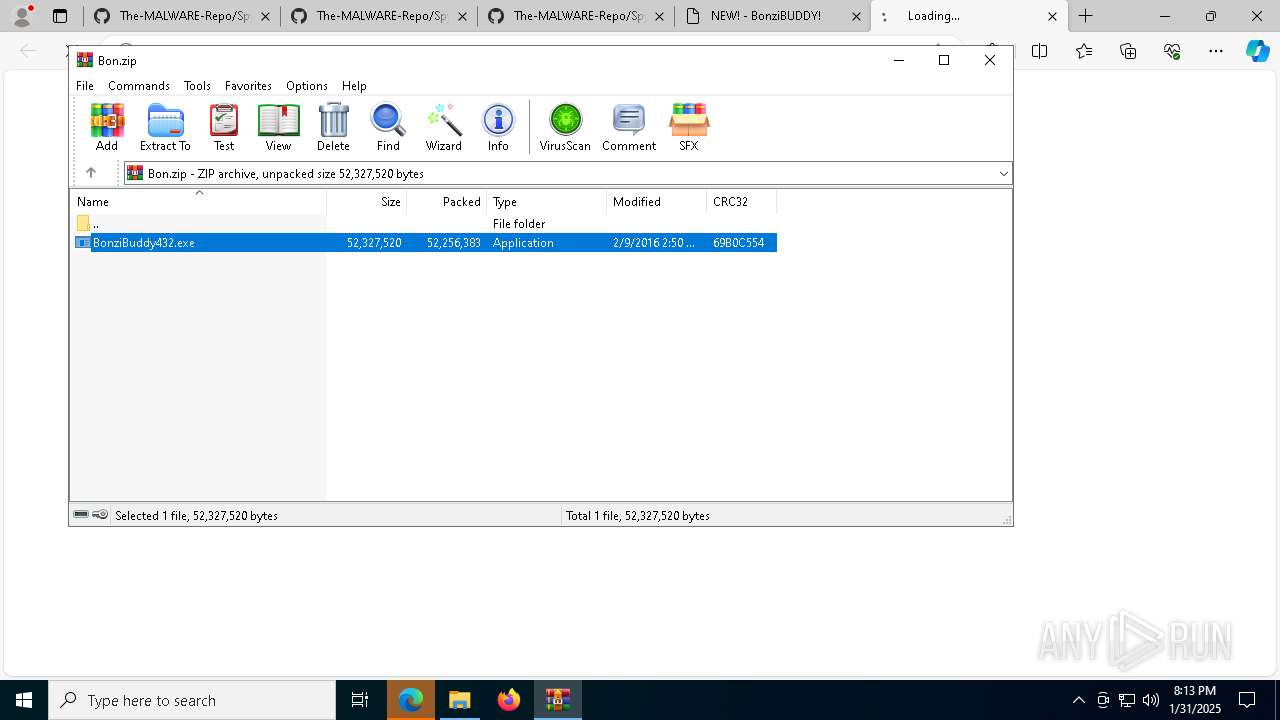Image resolution: width=1280 pixels, height=720 pixels.
Task: Open Edge Copilot sidebar icon
Action: click(x=1257, y=51)
